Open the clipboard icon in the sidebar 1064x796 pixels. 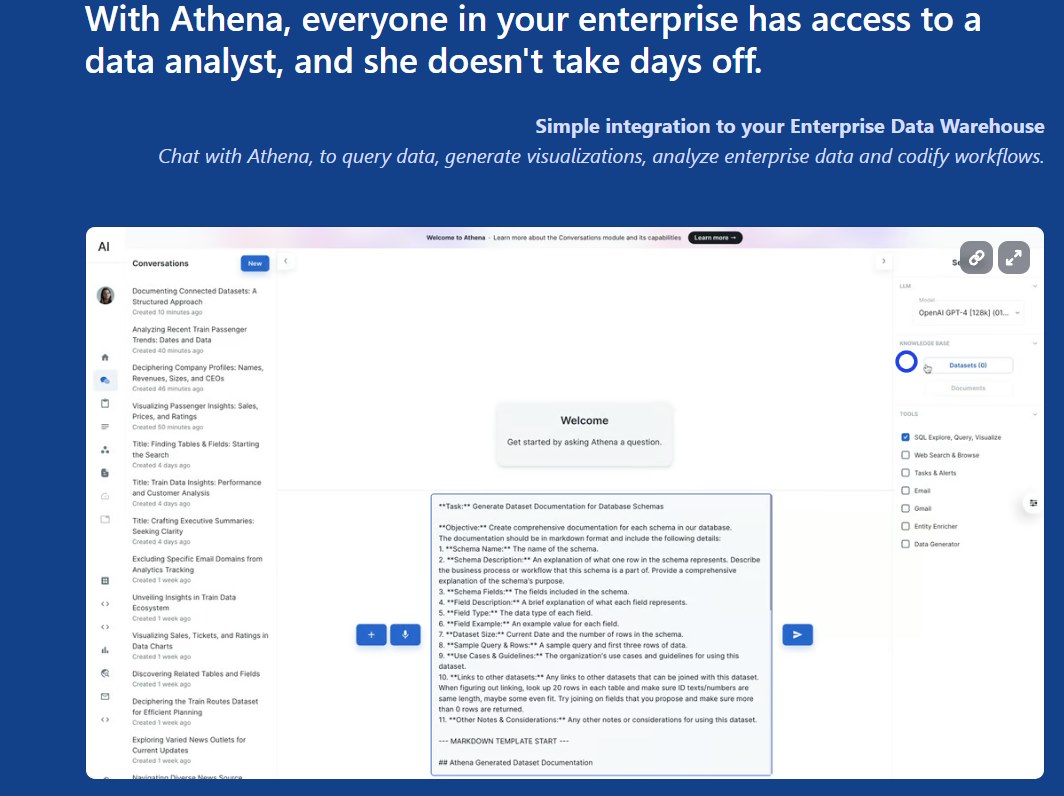click(x=104, y=403)
